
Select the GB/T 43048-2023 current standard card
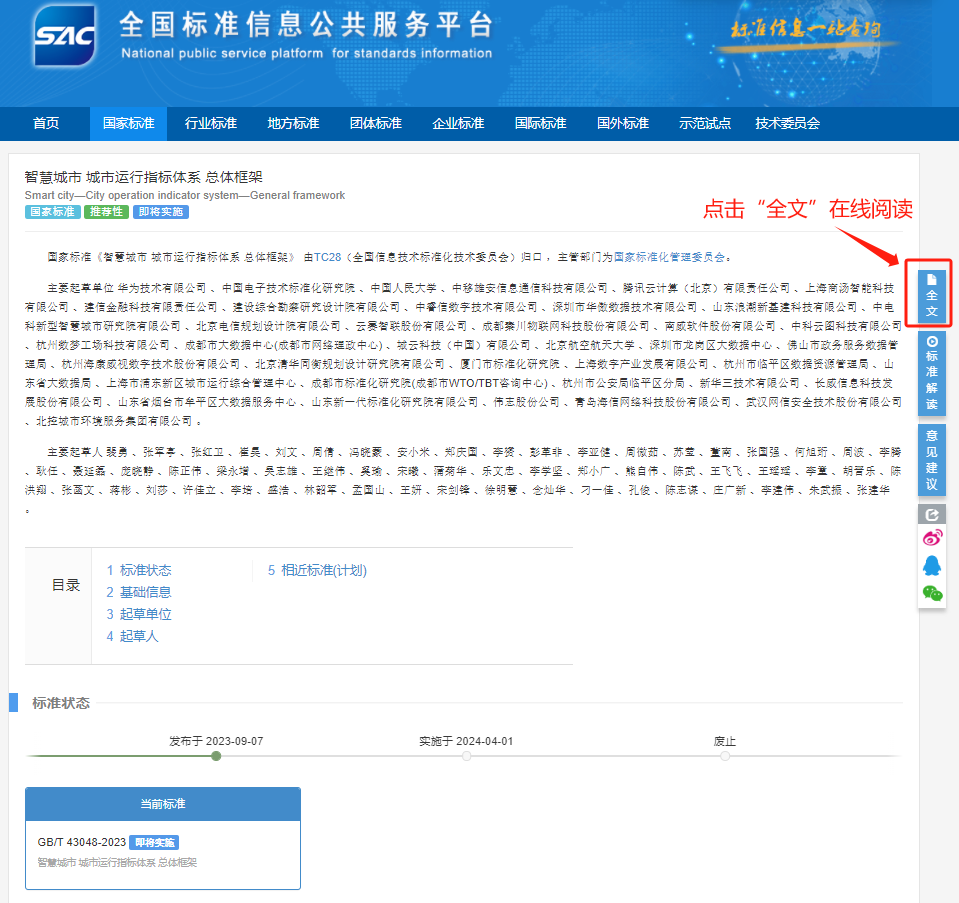pyautogui.click(x=162, y=851)
